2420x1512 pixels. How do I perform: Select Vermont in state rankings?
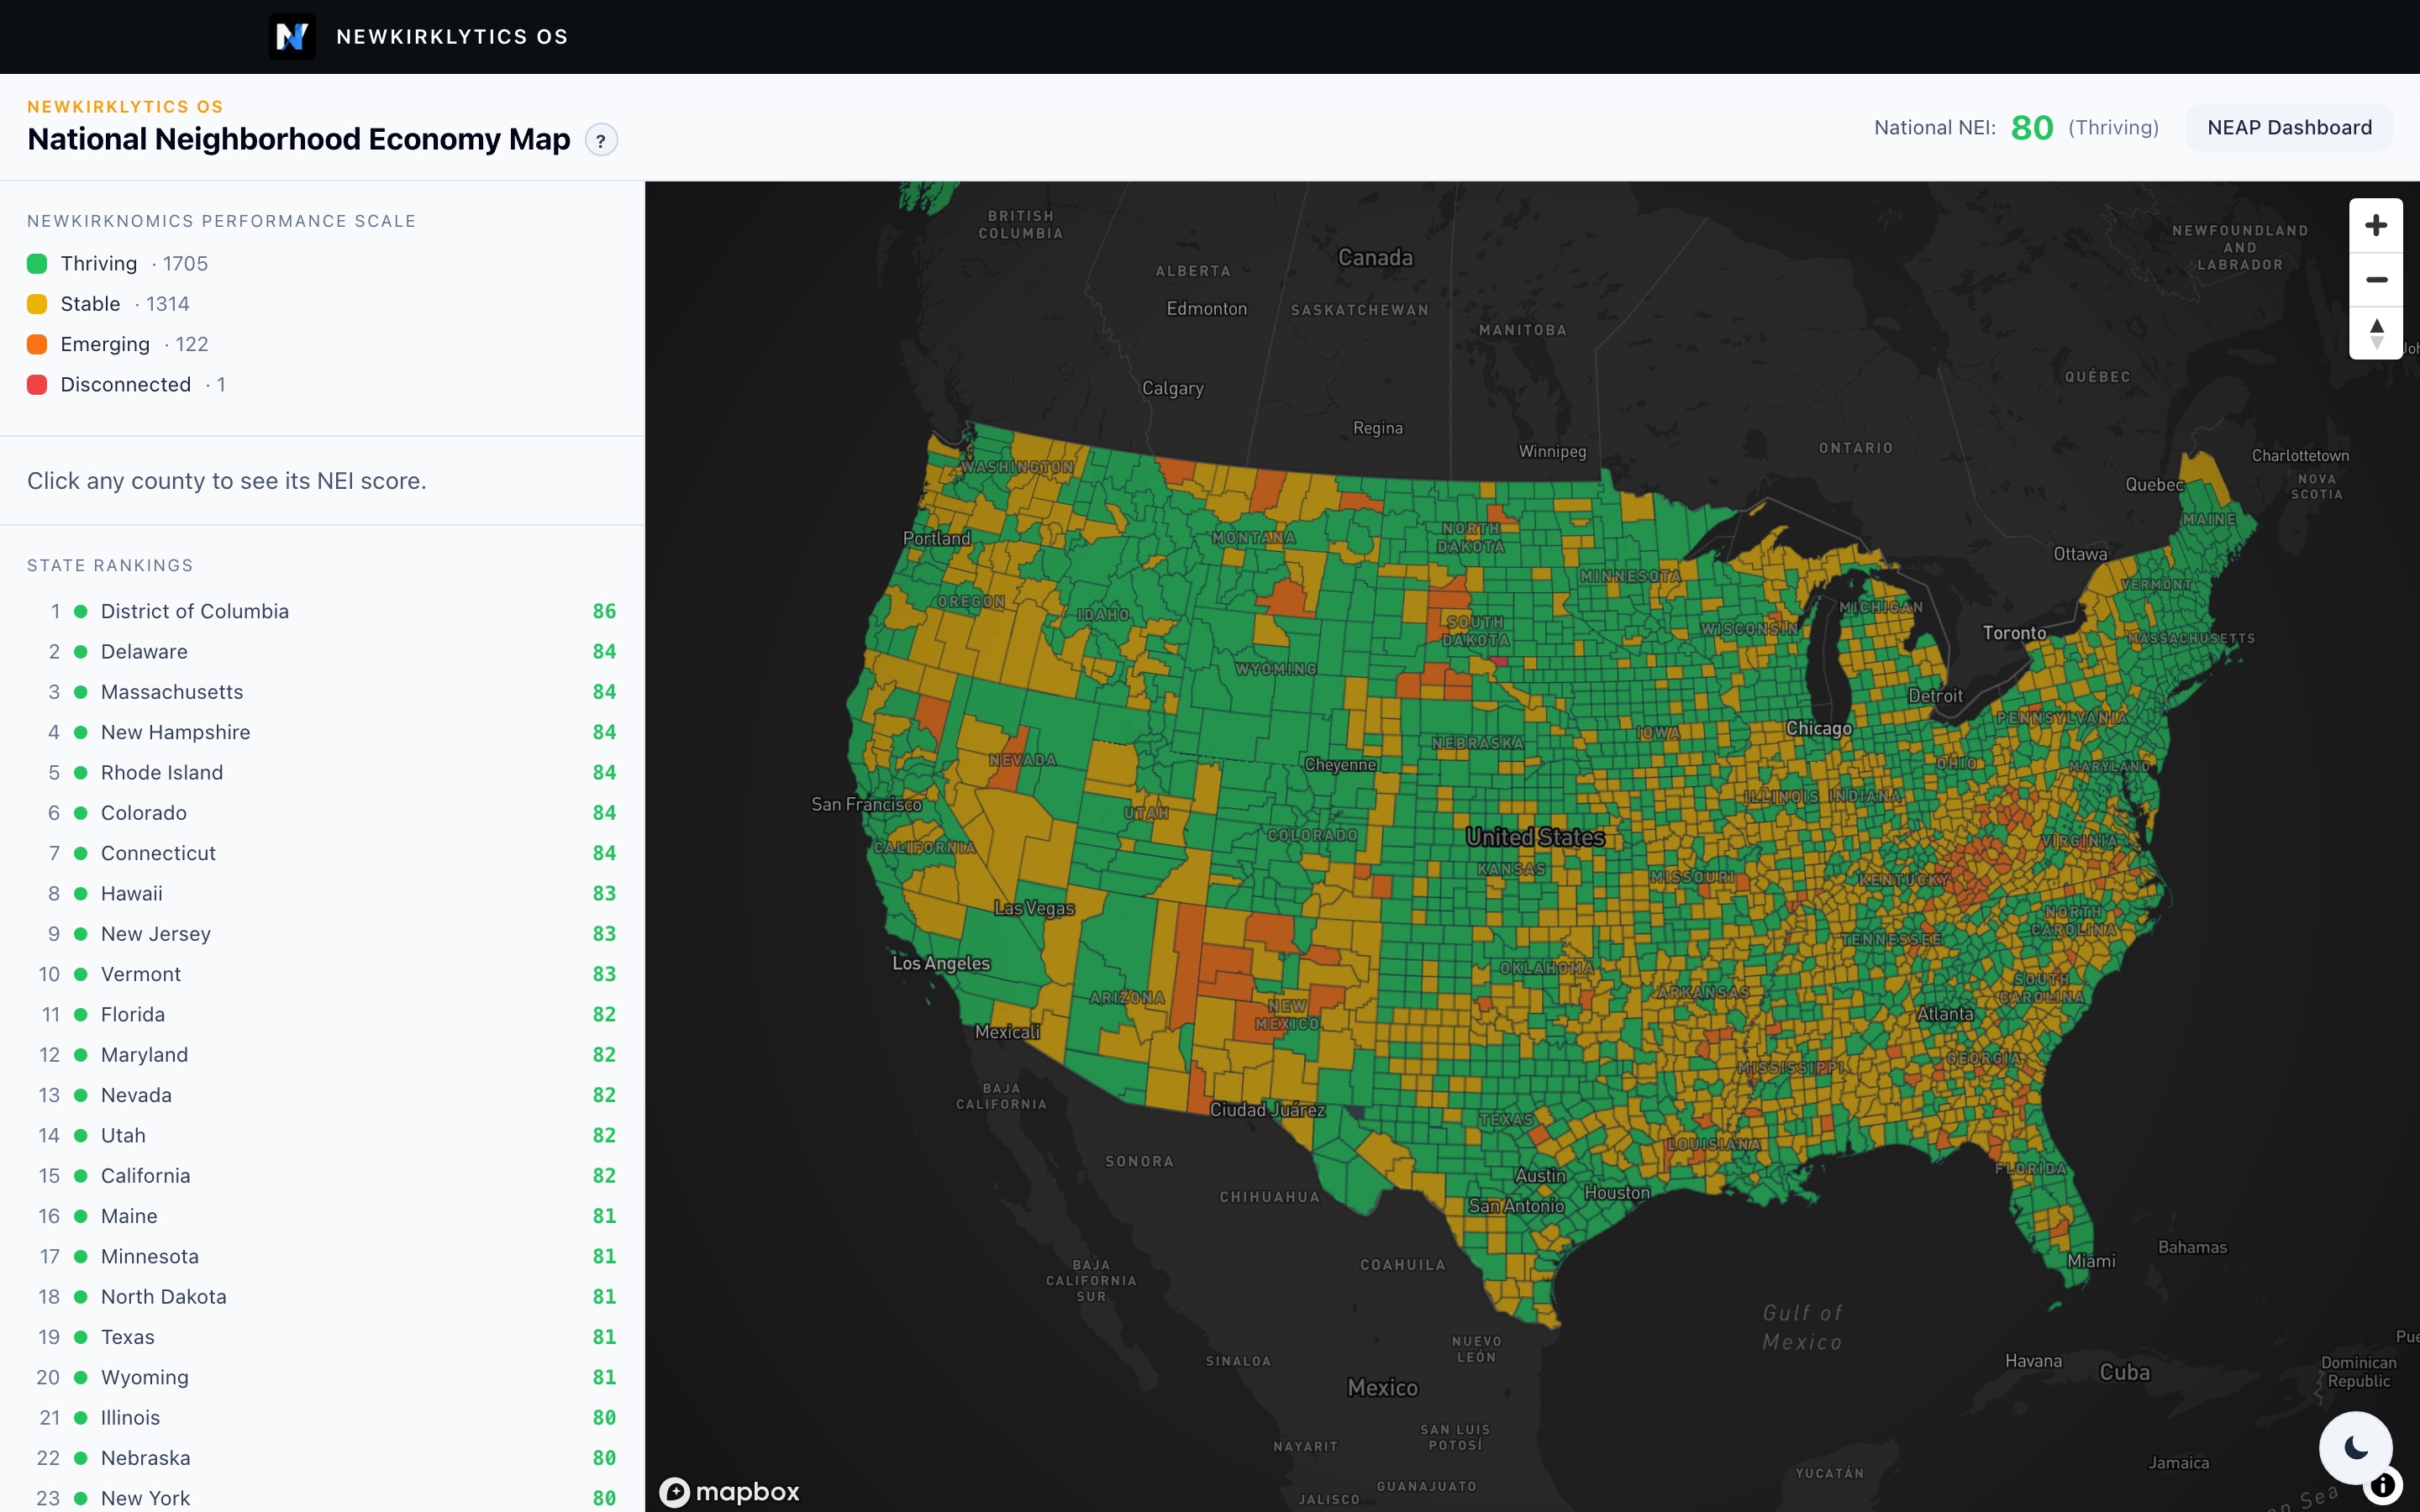tap(322, 974)
